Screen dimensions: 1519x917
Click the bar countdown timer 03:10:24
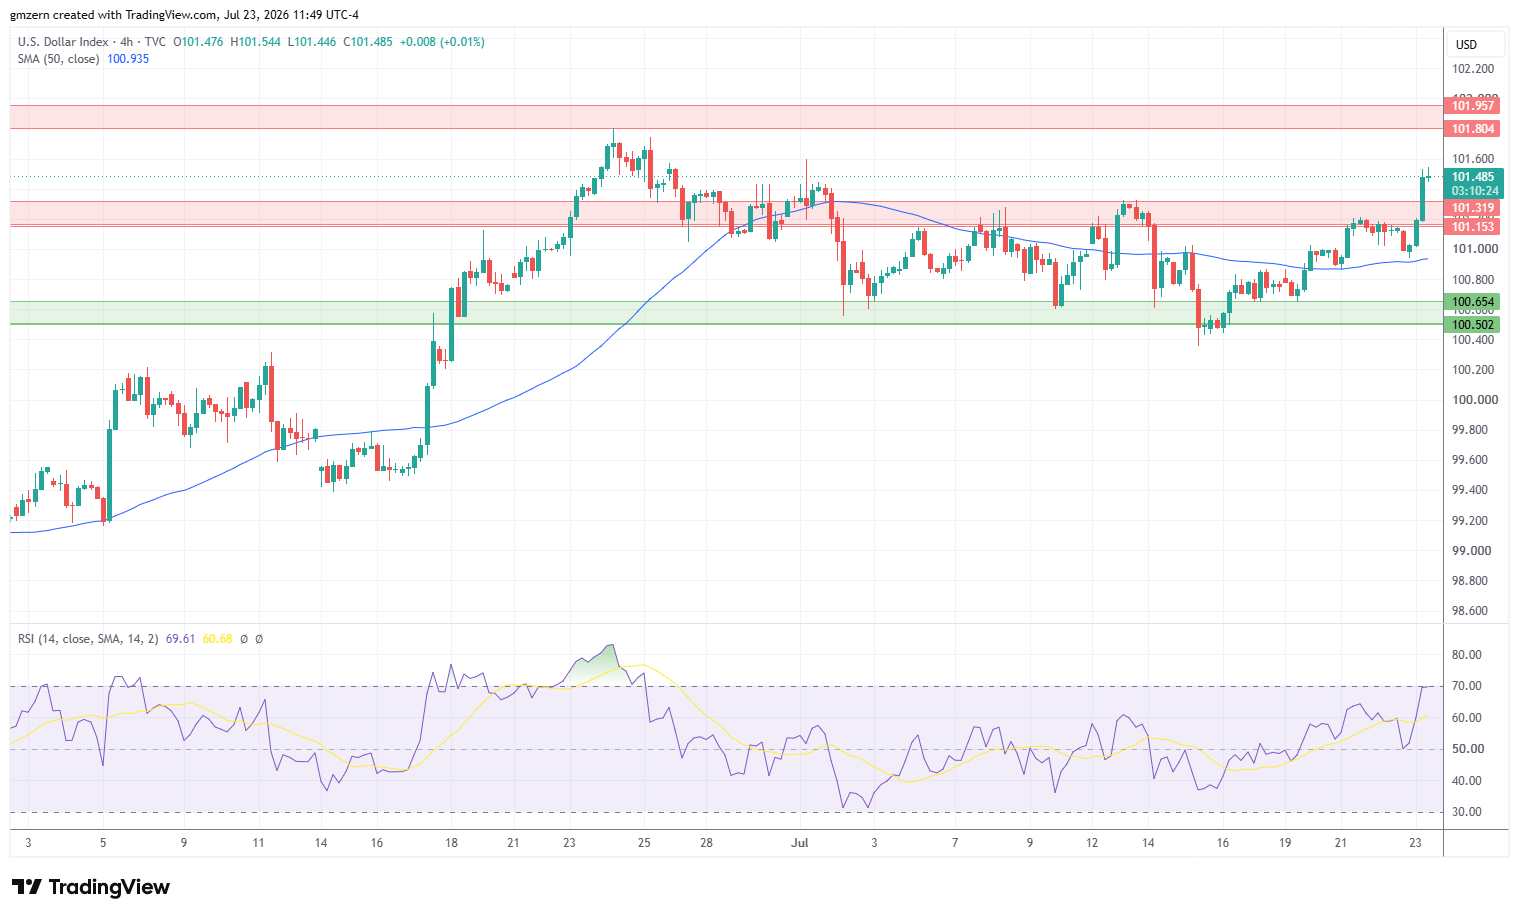pos(1474,191)
